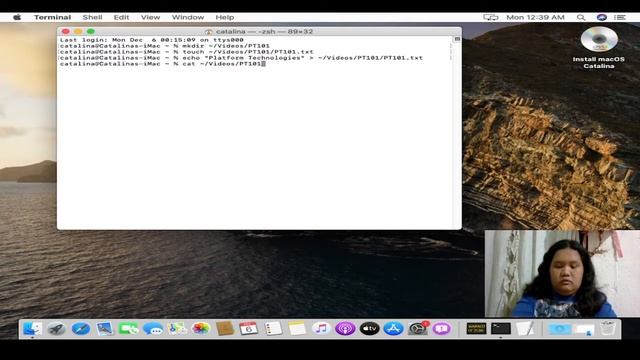Click the menu bar clock Mon 12:39 AM

536,18
